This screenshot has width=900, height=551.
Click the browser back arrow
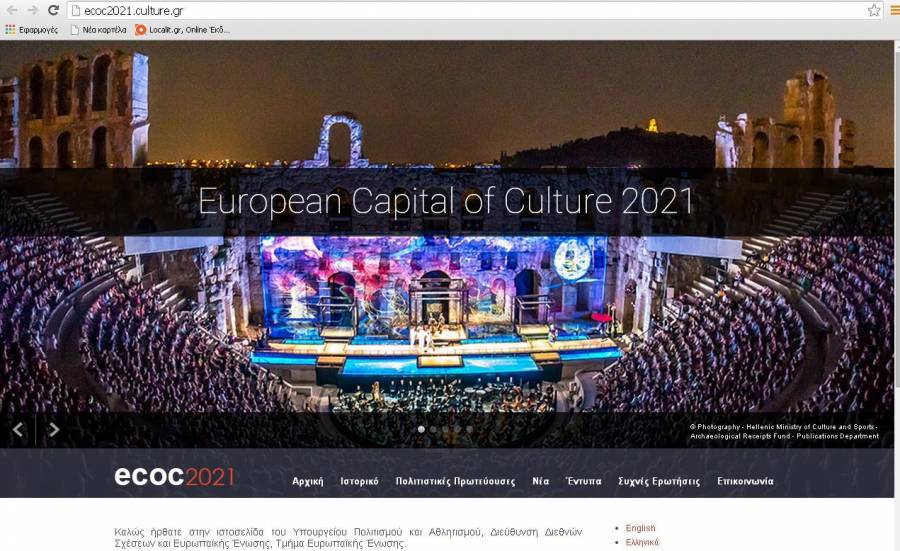click(x=12, y=10)
